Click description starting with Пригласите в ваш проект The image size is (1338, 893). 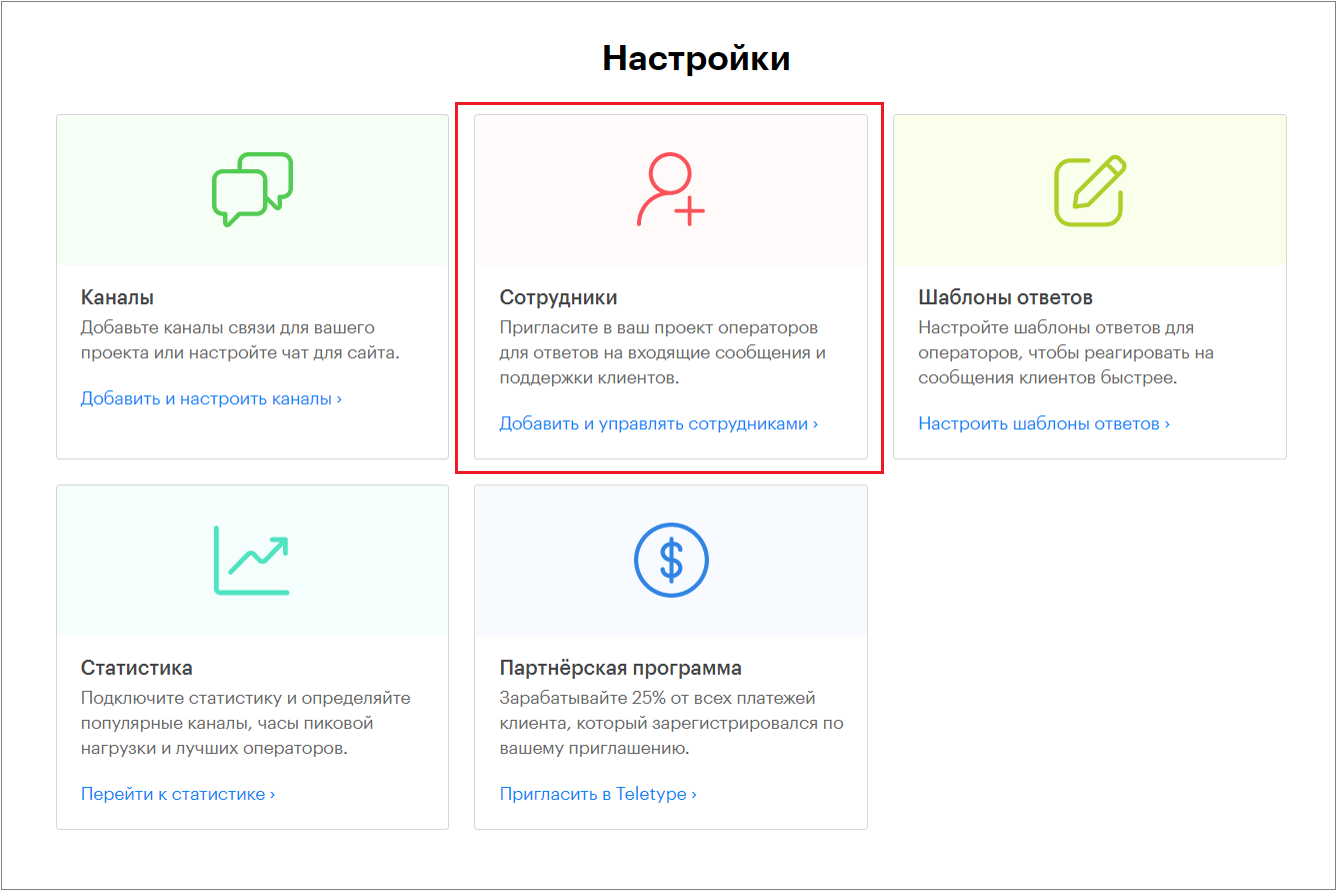[x=662, y=353]
